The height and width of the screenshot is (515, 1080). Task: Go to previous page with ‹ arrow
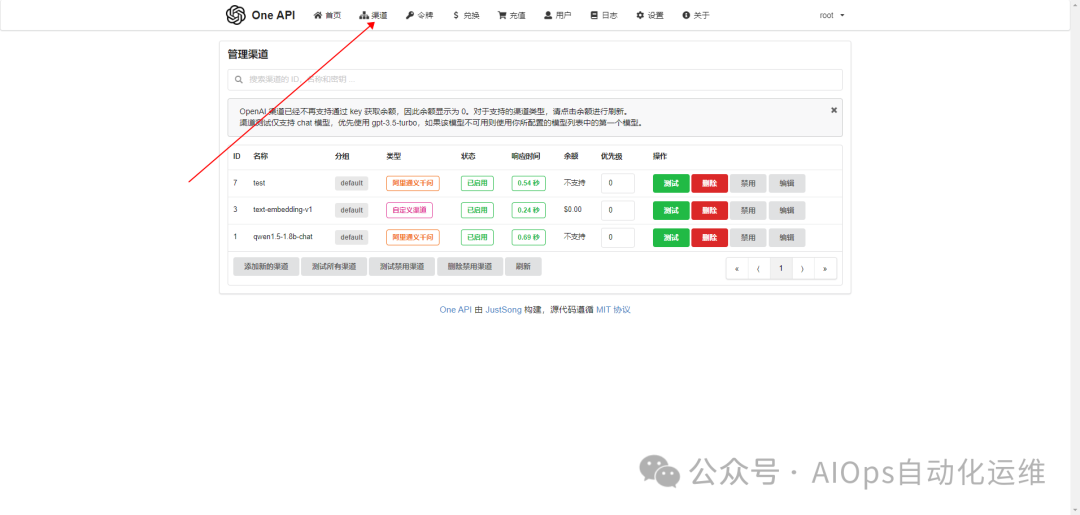[x=759, y=269]
